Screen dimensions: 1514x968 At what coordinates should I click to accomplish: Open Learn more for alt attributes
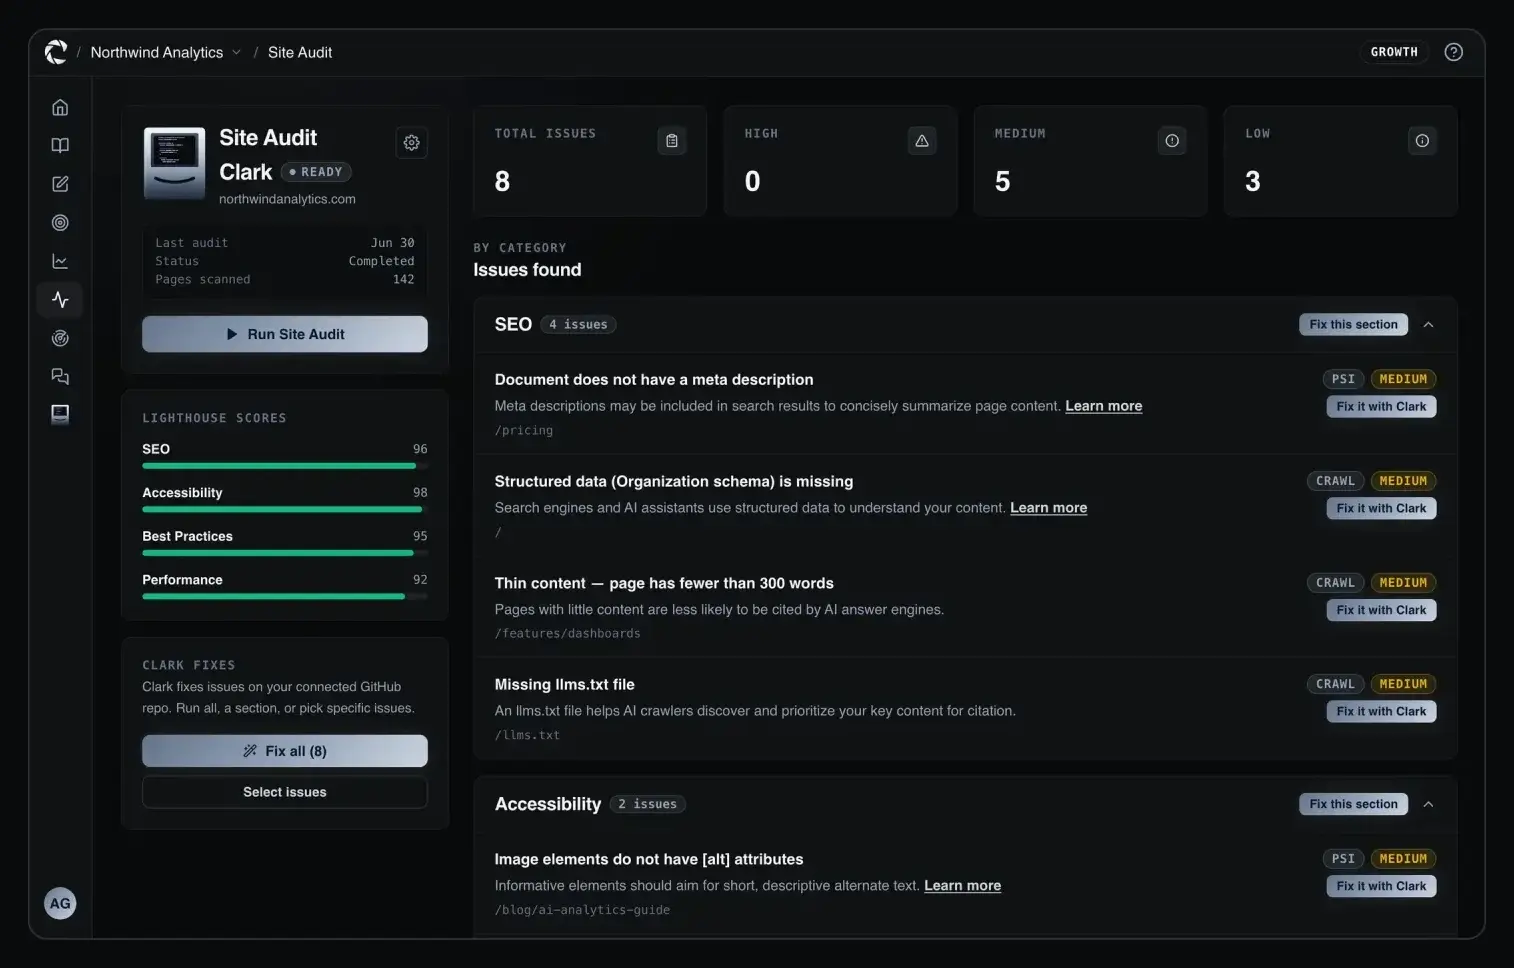962,886
